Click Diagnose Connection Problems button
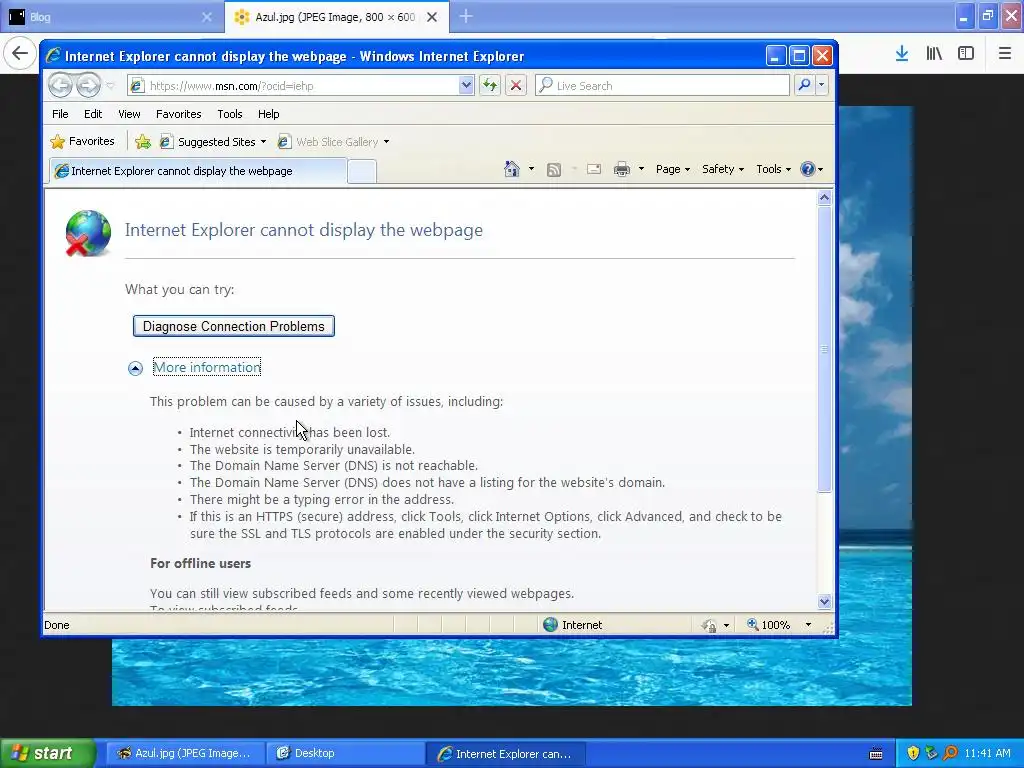This screenshot has height=768, width=1024. [234, 326]
